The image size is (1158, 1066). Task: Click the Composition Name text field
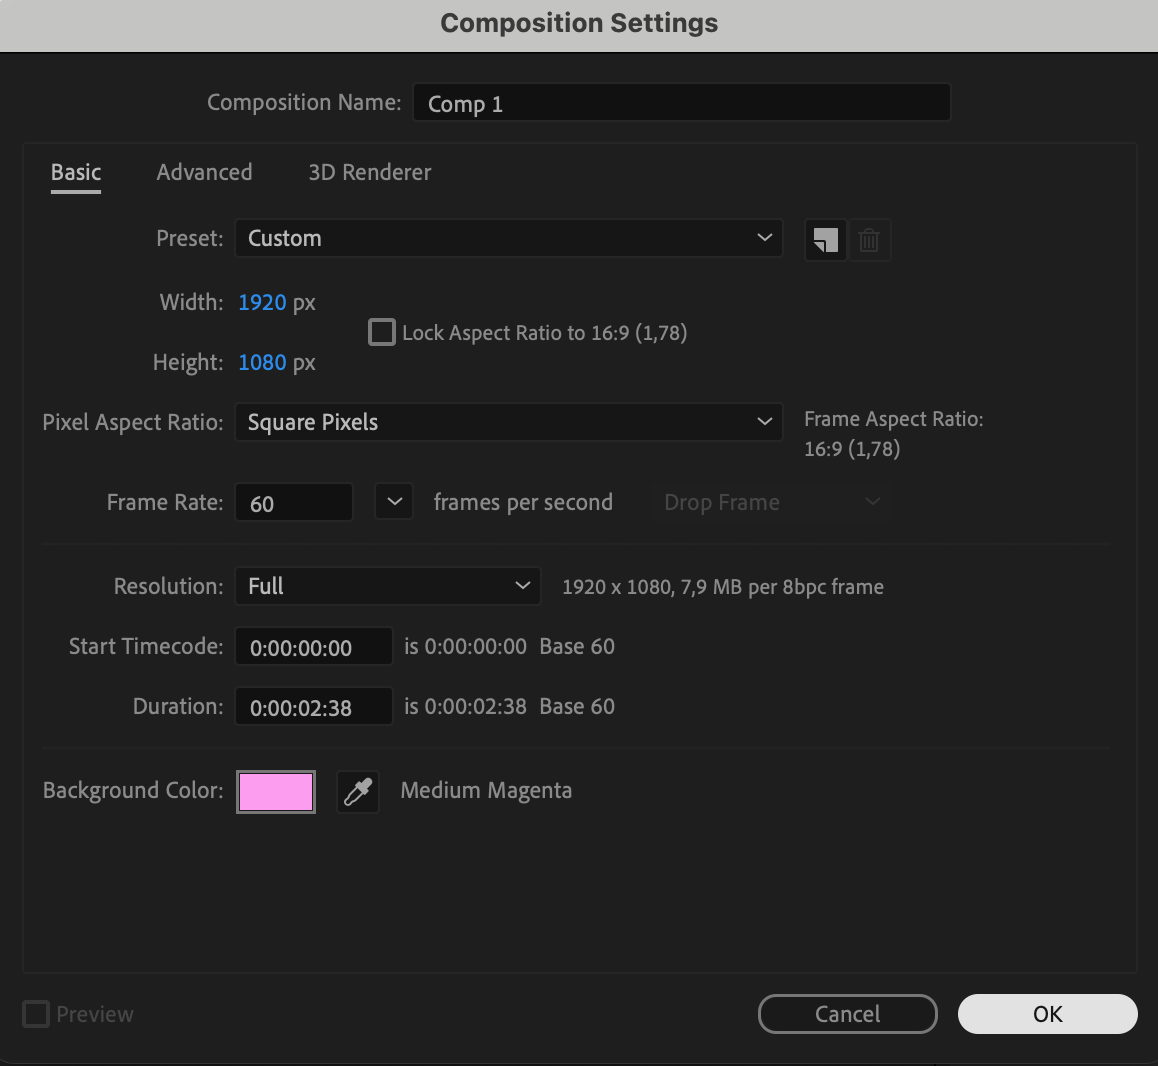(681, 103)
